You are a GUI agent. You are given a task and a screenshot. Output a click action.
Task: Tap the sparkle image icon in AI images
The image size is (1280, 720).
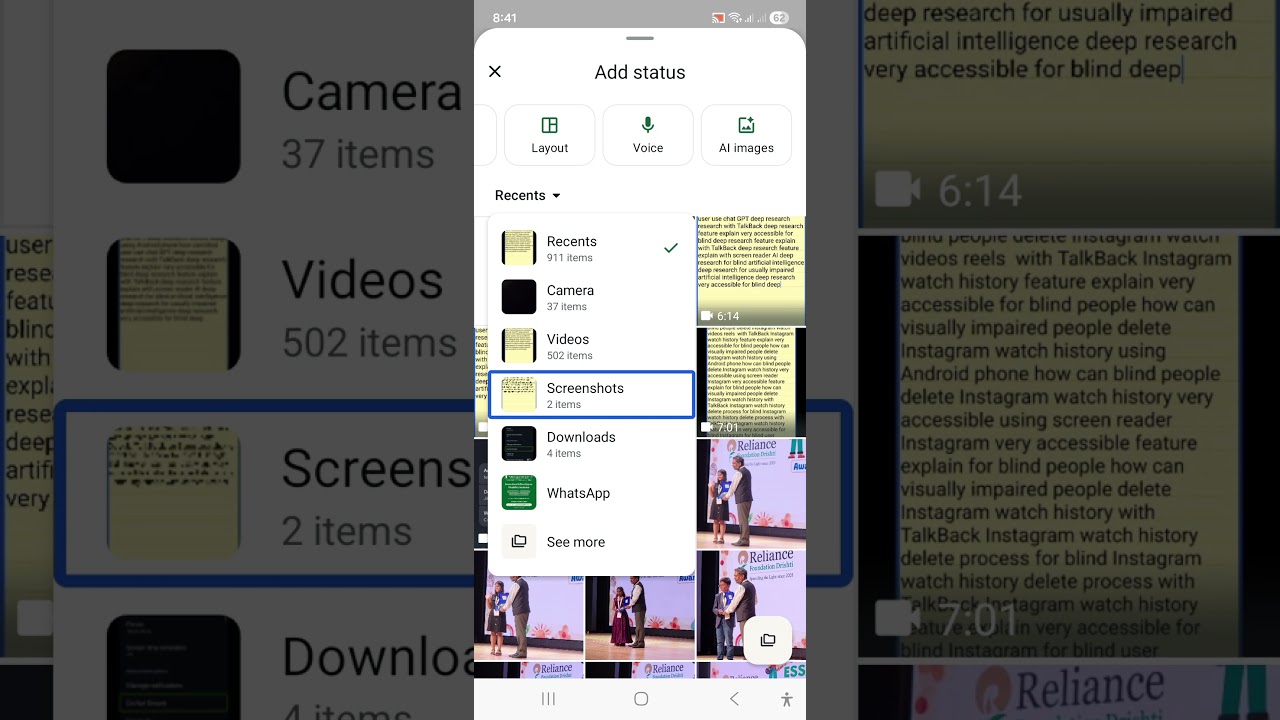click(x=746, y=125)
